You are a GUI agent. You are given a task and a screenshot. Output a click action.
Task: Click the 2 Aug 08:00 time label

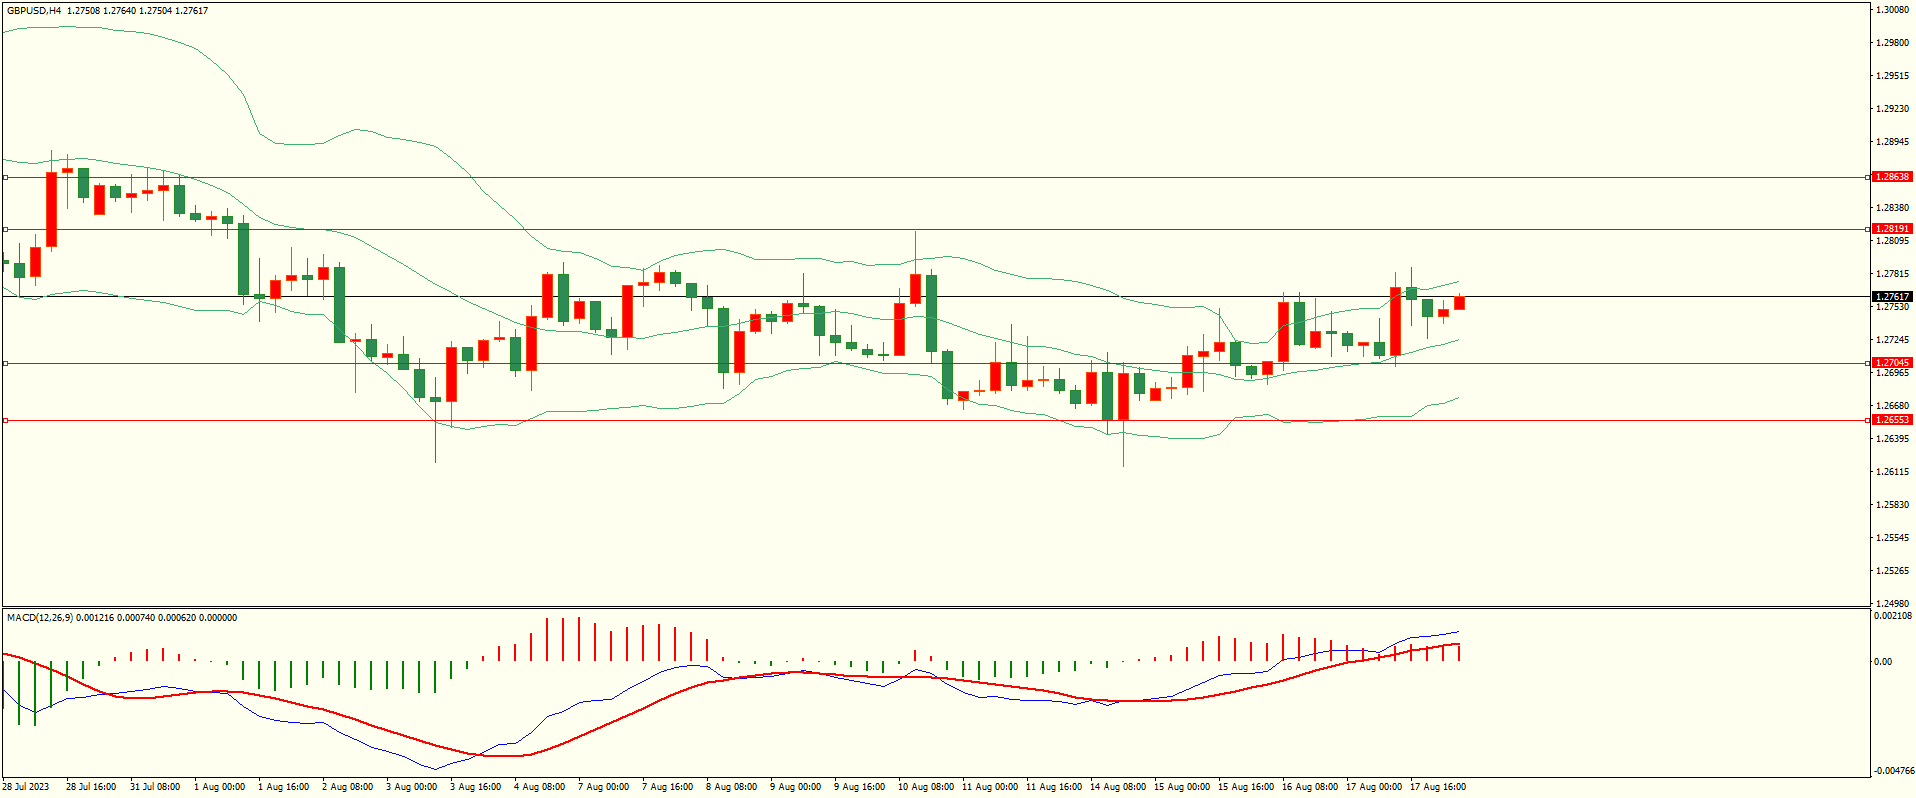(347, 787)
